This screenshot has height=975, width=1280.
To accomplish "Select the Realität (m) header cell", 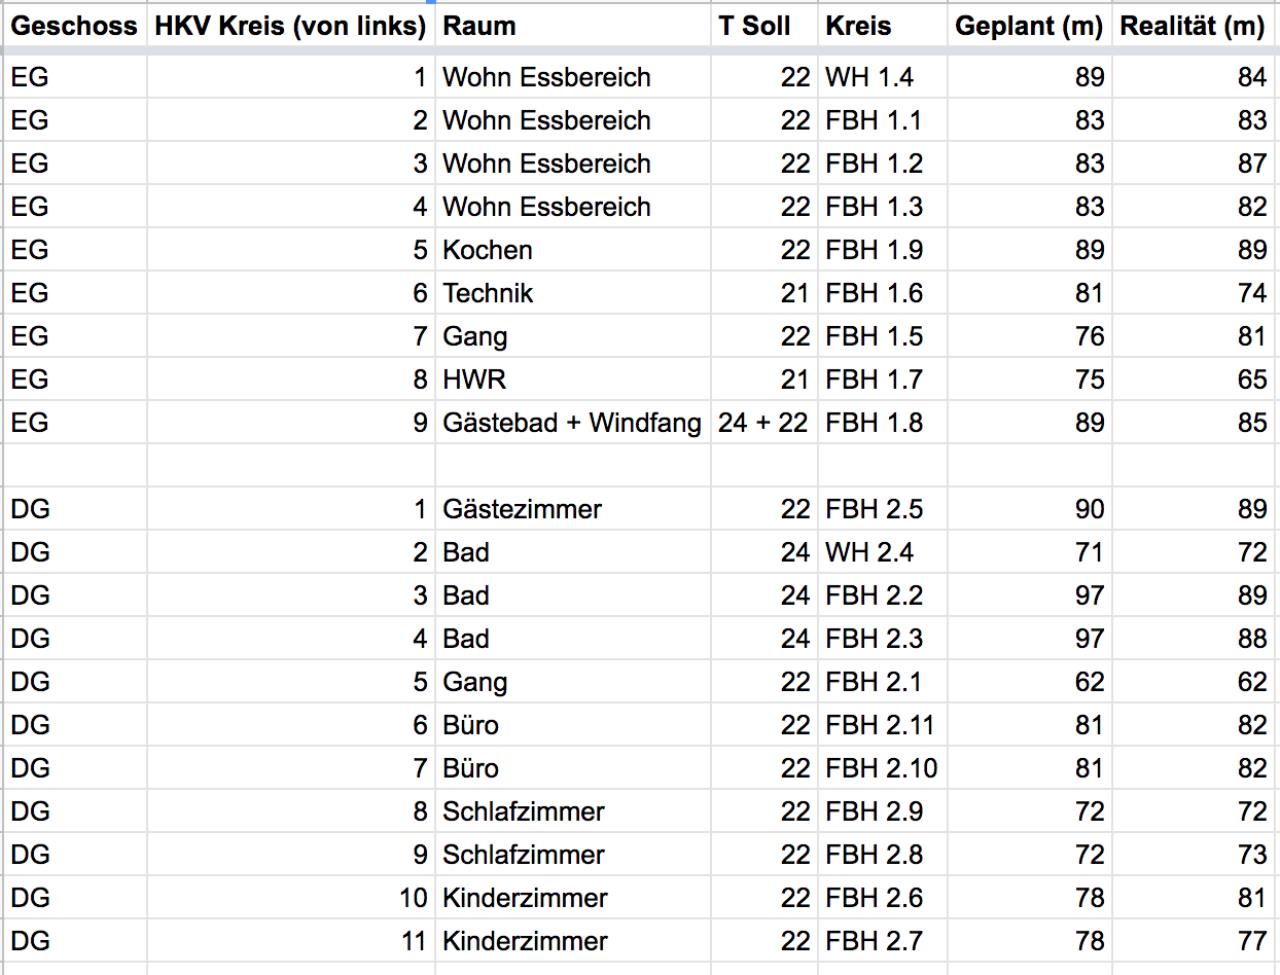I will [1192, 27].
